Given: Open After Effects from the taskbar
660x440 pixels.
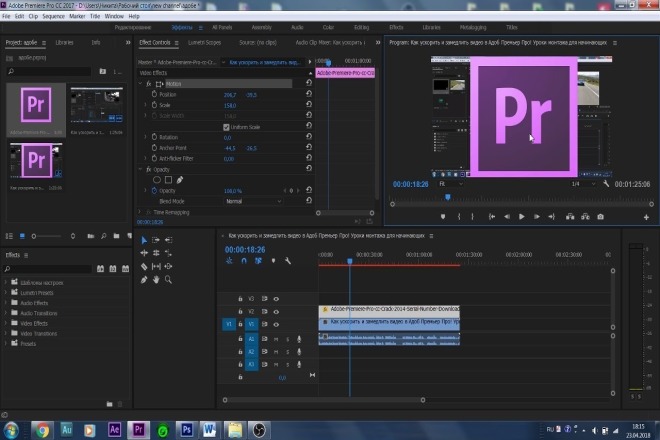Looking at the screenshot, I should coord(114,429).
